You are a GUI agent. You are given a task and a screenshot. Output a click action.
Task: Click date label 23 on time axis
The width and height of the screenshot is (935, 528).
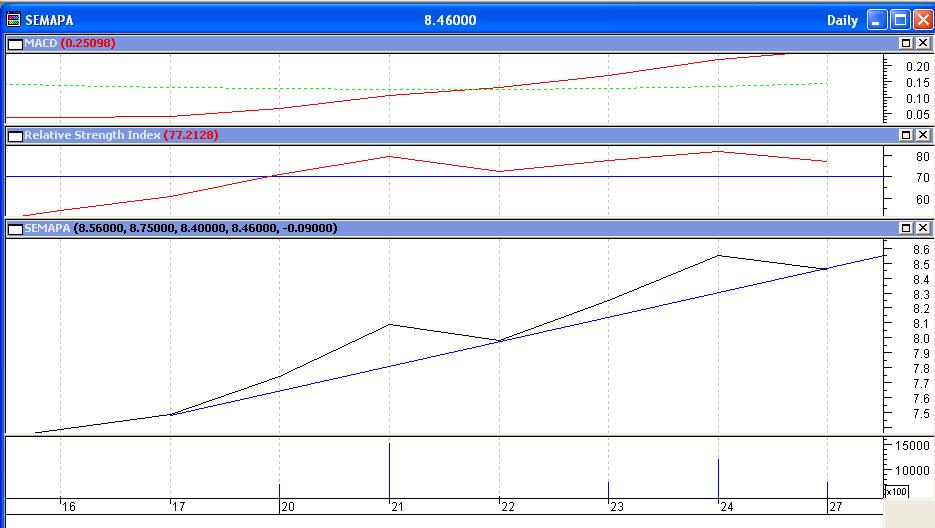point(617,507)
